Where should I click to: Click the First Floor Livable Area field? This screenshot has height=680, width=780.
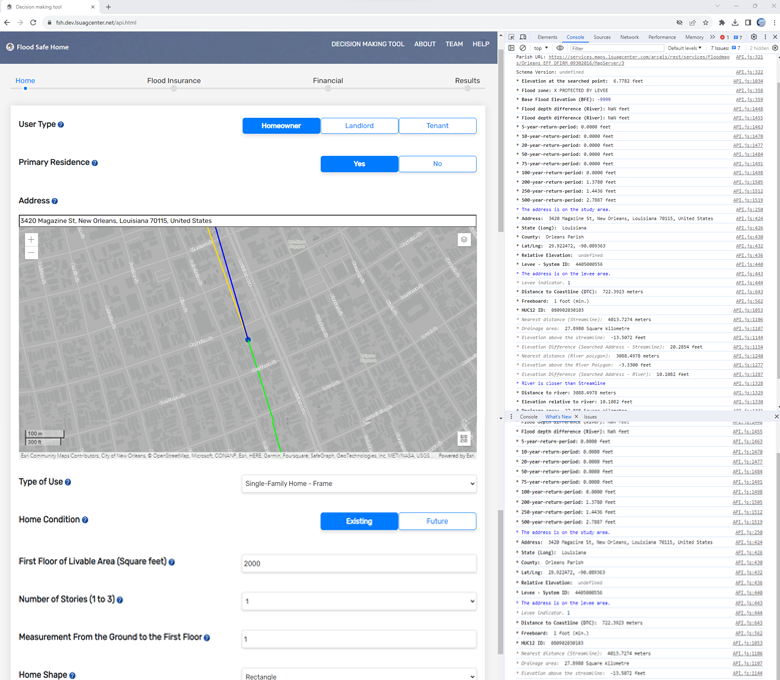click(x=359, y=564)
